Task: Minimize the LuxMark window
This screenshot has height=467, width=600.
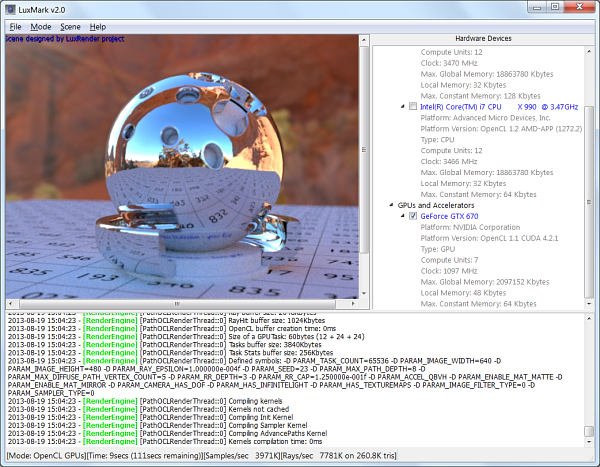Action: pos(537,7)
